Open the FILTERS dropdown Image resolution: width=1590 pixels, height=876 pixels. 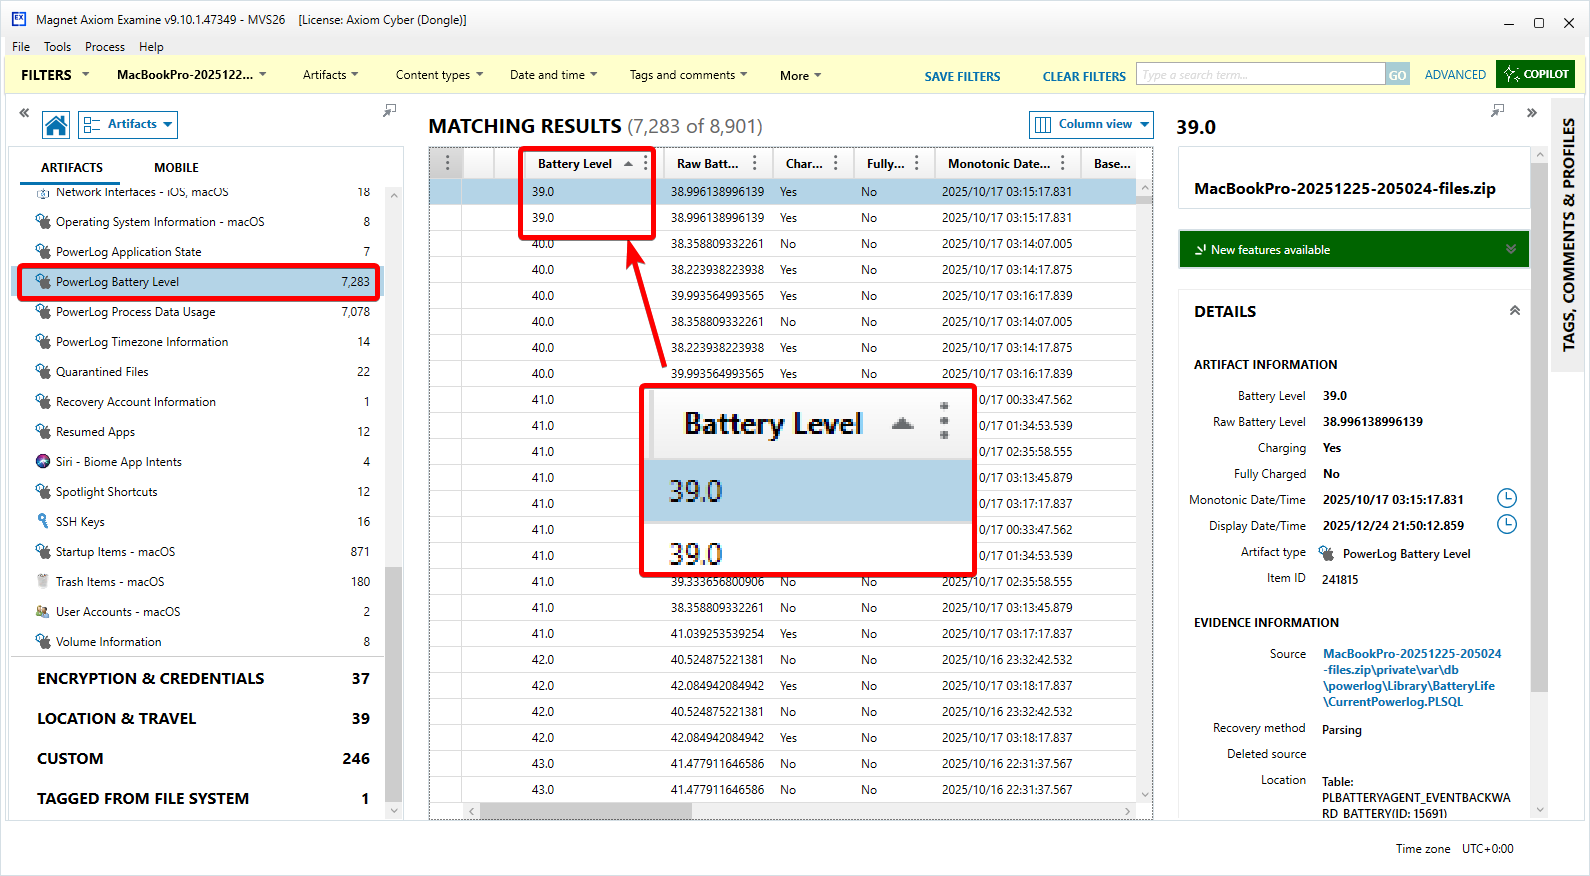pos(55,75)
